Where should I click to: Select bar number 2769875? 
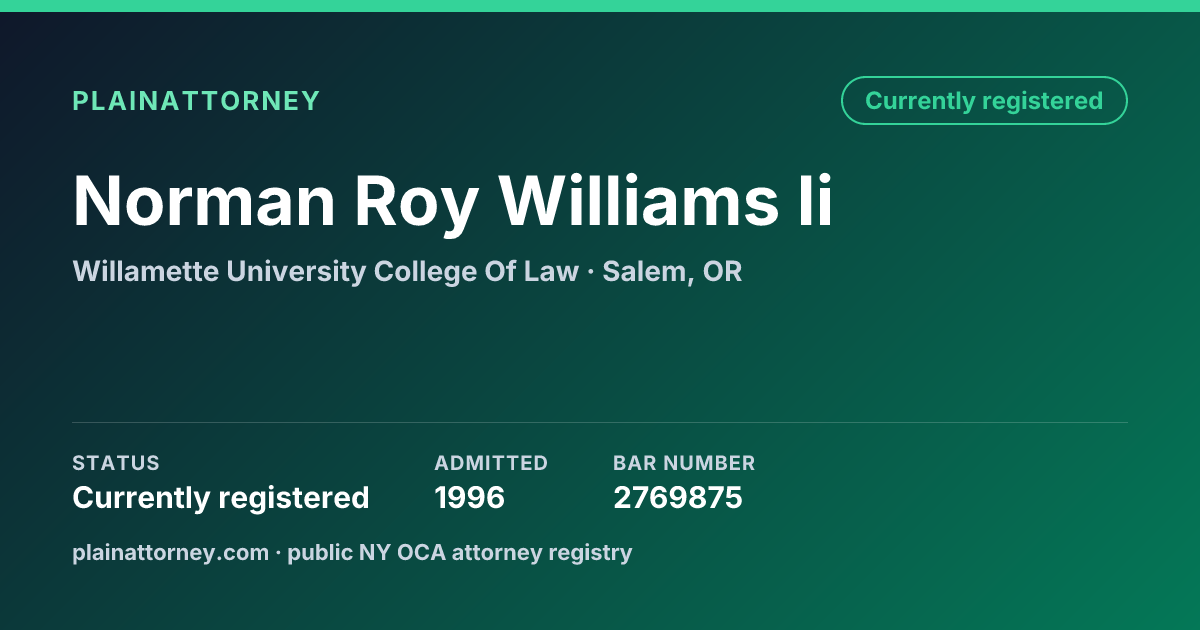(678, 497)
